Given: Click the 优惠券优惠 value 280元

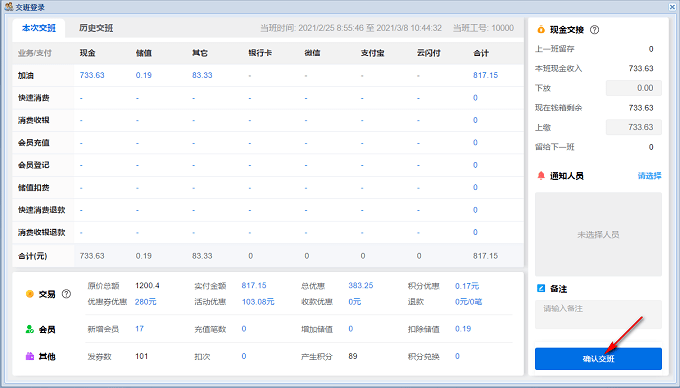Looking at the screenshot, I should coord(145,302).
